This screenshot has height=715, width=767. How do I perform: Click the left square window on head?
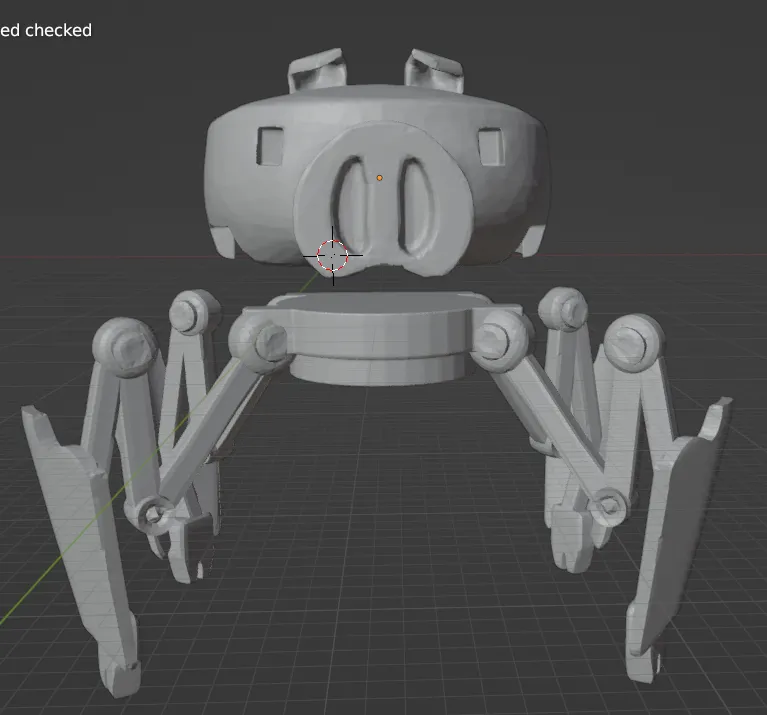(270, 146)
